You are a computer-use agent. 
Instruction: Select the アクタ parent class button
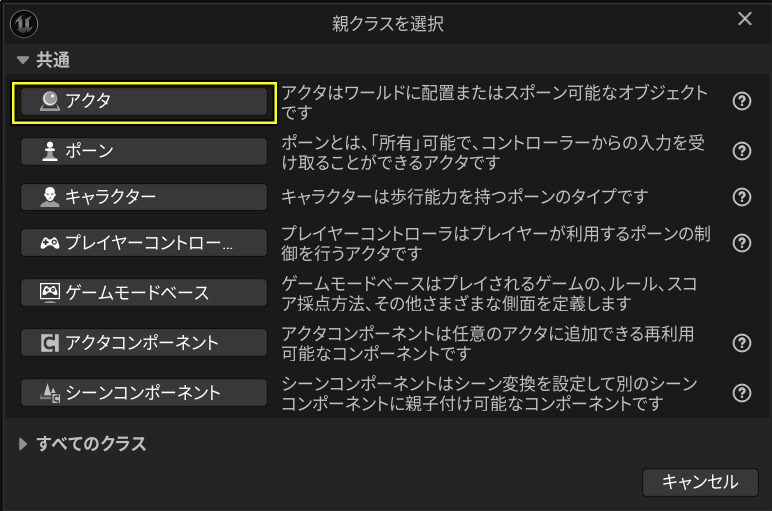(144, 101)
